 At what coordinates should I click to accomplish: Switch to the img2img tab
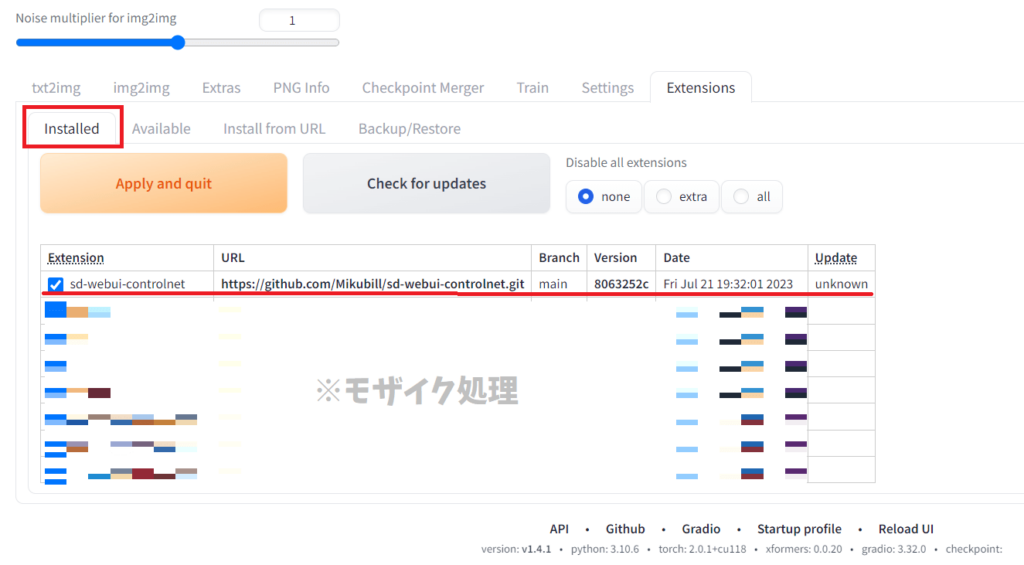click(x=141, y=88)
